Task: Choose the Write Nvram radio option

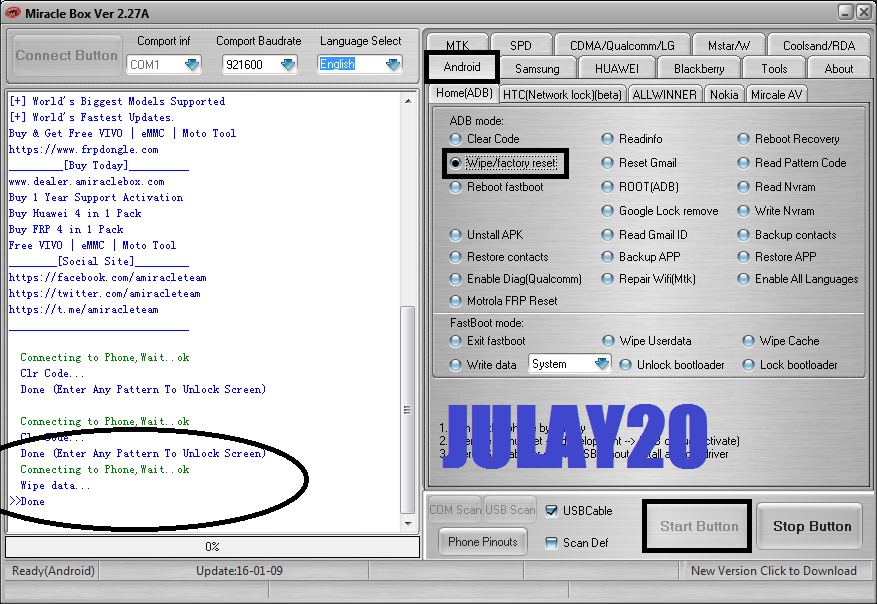Action: click(x=743, y=211)
